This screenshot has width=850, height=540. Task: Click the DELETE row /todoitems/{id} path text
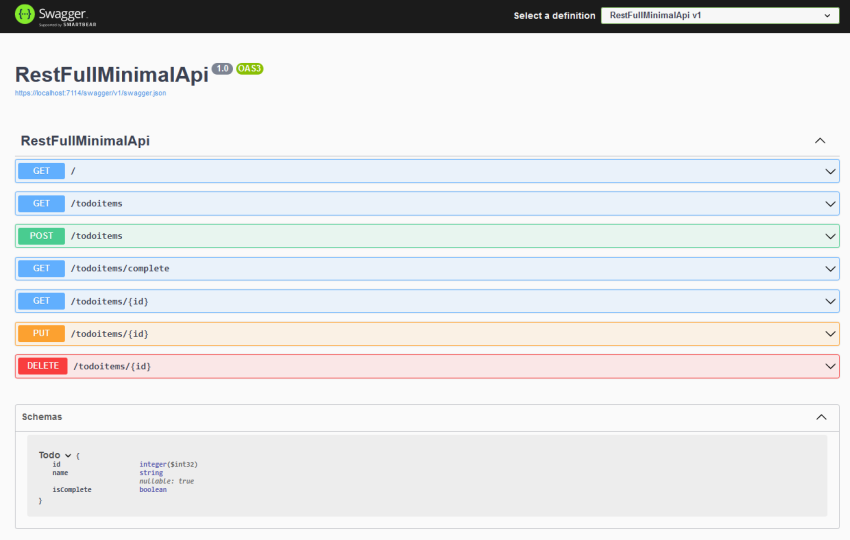tap(112, 367)
